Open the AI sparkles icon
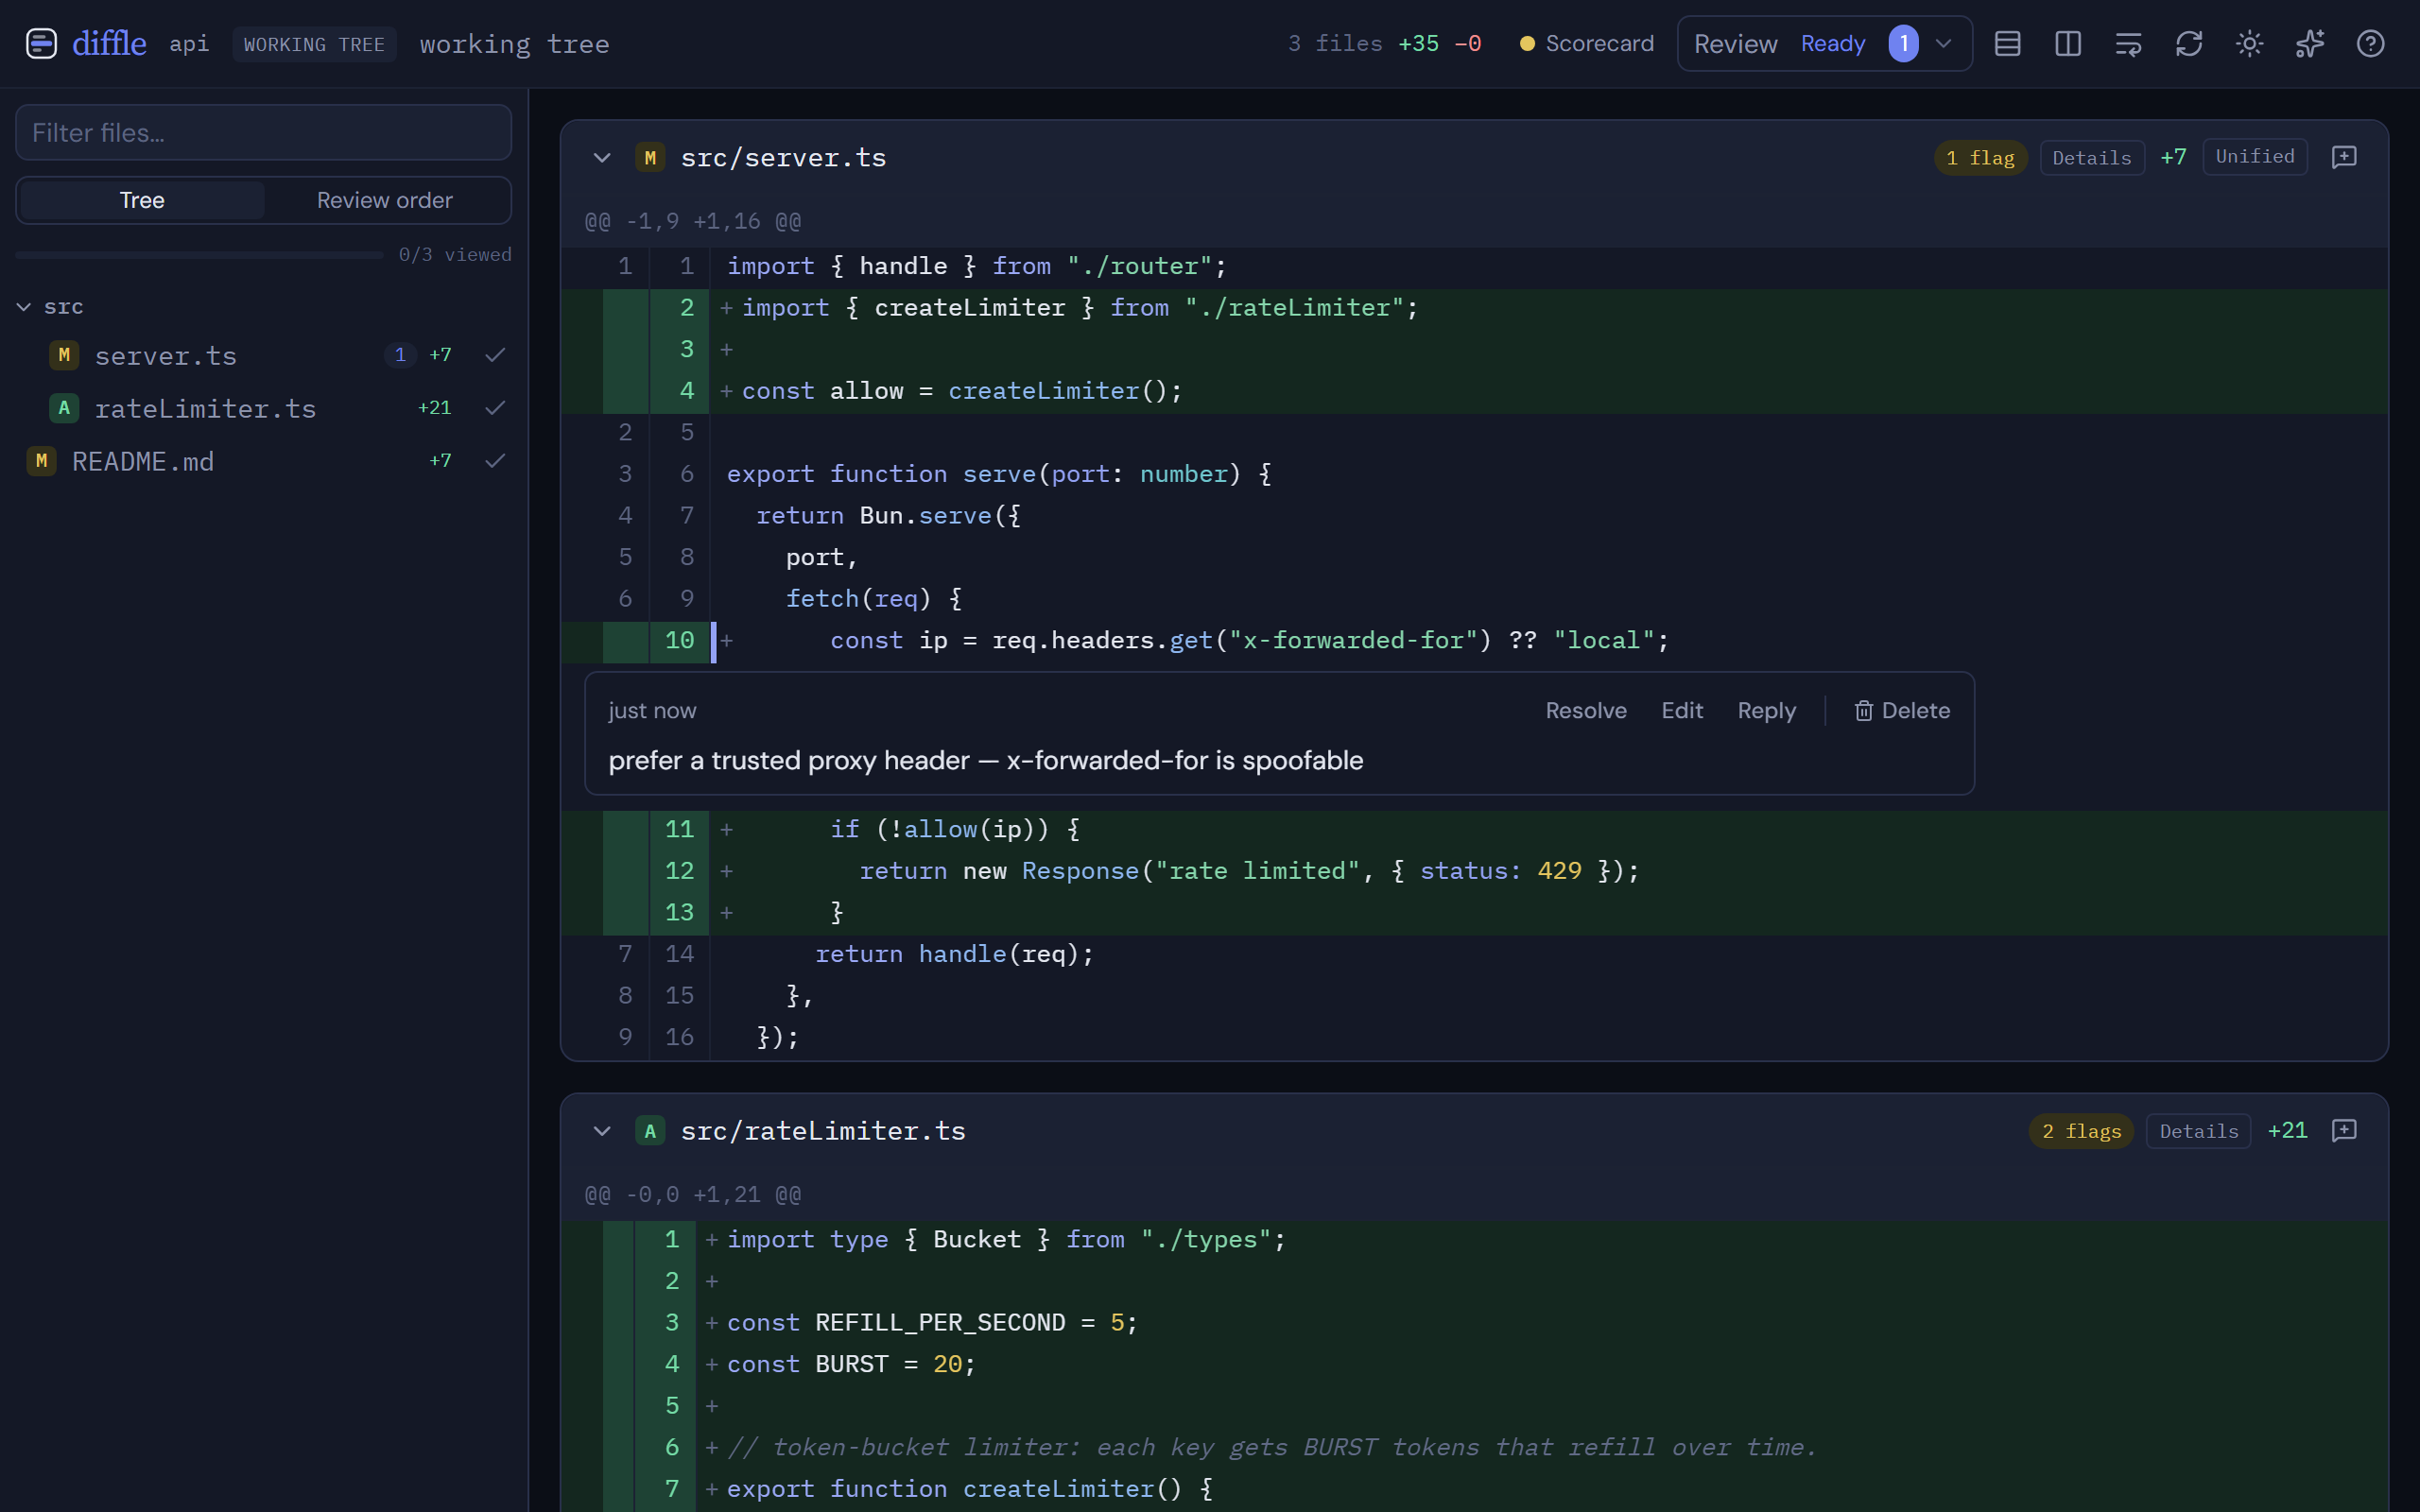The image size is (2420, 1512). pos(2310,44)
